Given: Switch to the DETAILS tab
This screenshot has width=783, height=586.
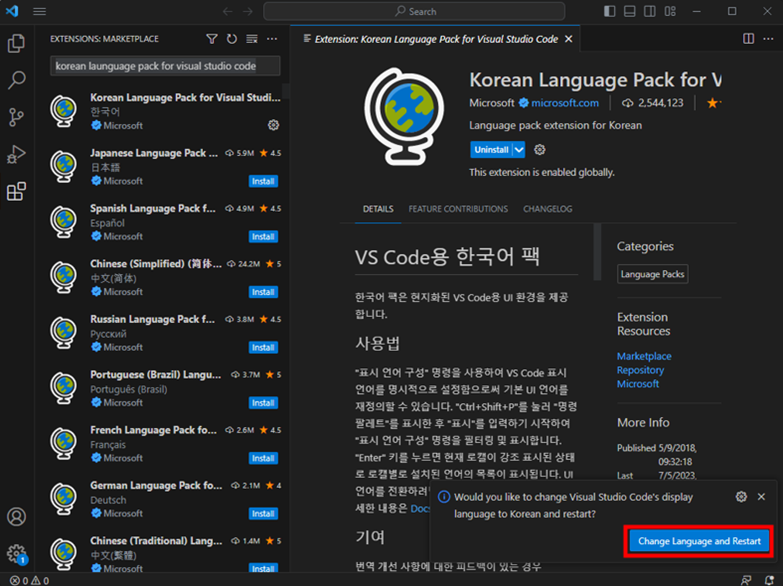Looking at the screenshot, I should pyautogui.click(x=378, y=209).
